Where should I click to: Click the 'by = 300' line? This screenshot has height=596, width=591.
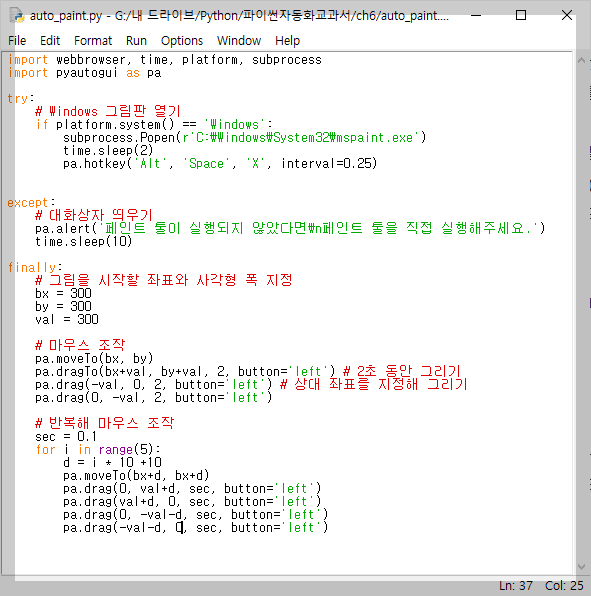(x=63, y=306)
